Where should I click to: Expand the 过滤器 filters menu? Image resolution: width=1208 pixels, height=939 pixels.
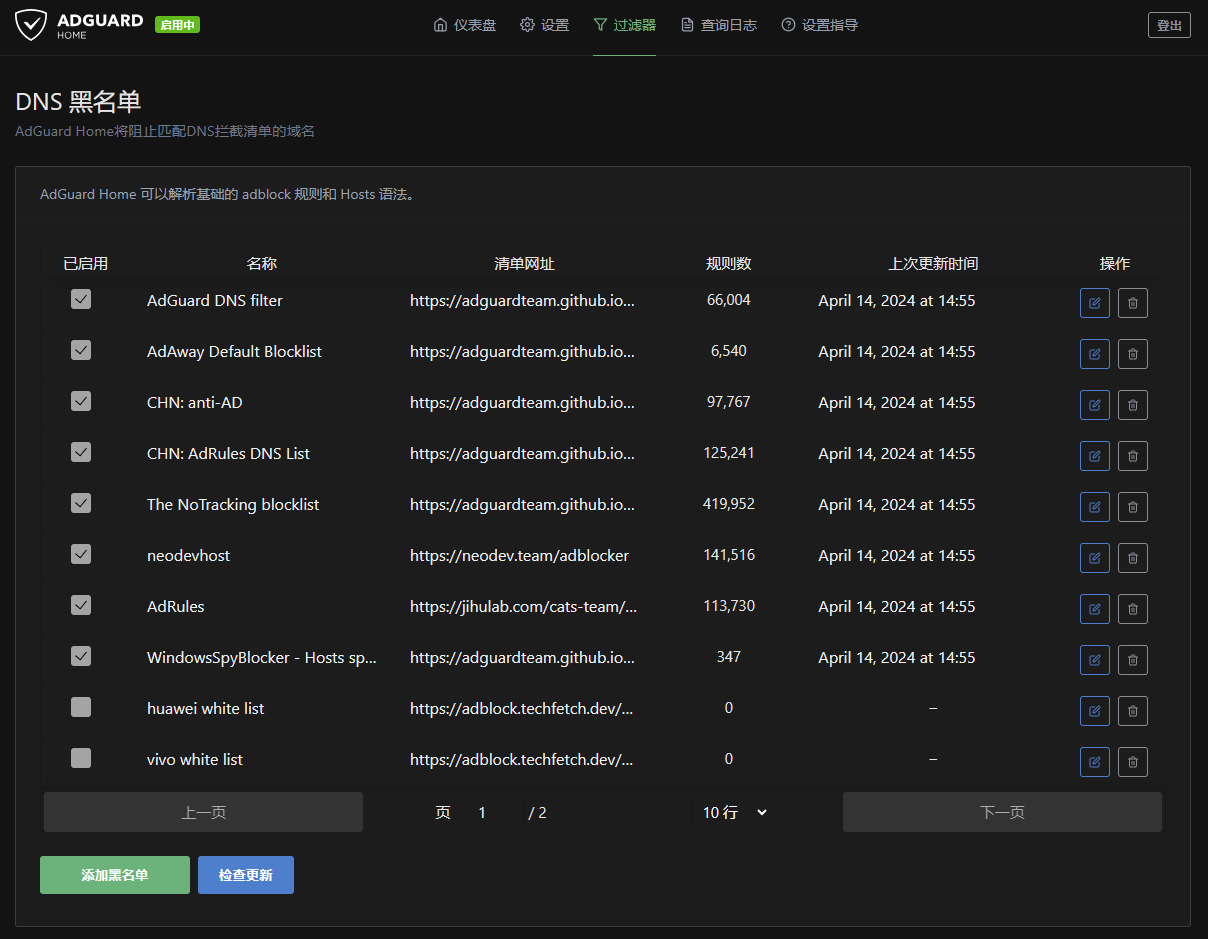coord(624,25)
